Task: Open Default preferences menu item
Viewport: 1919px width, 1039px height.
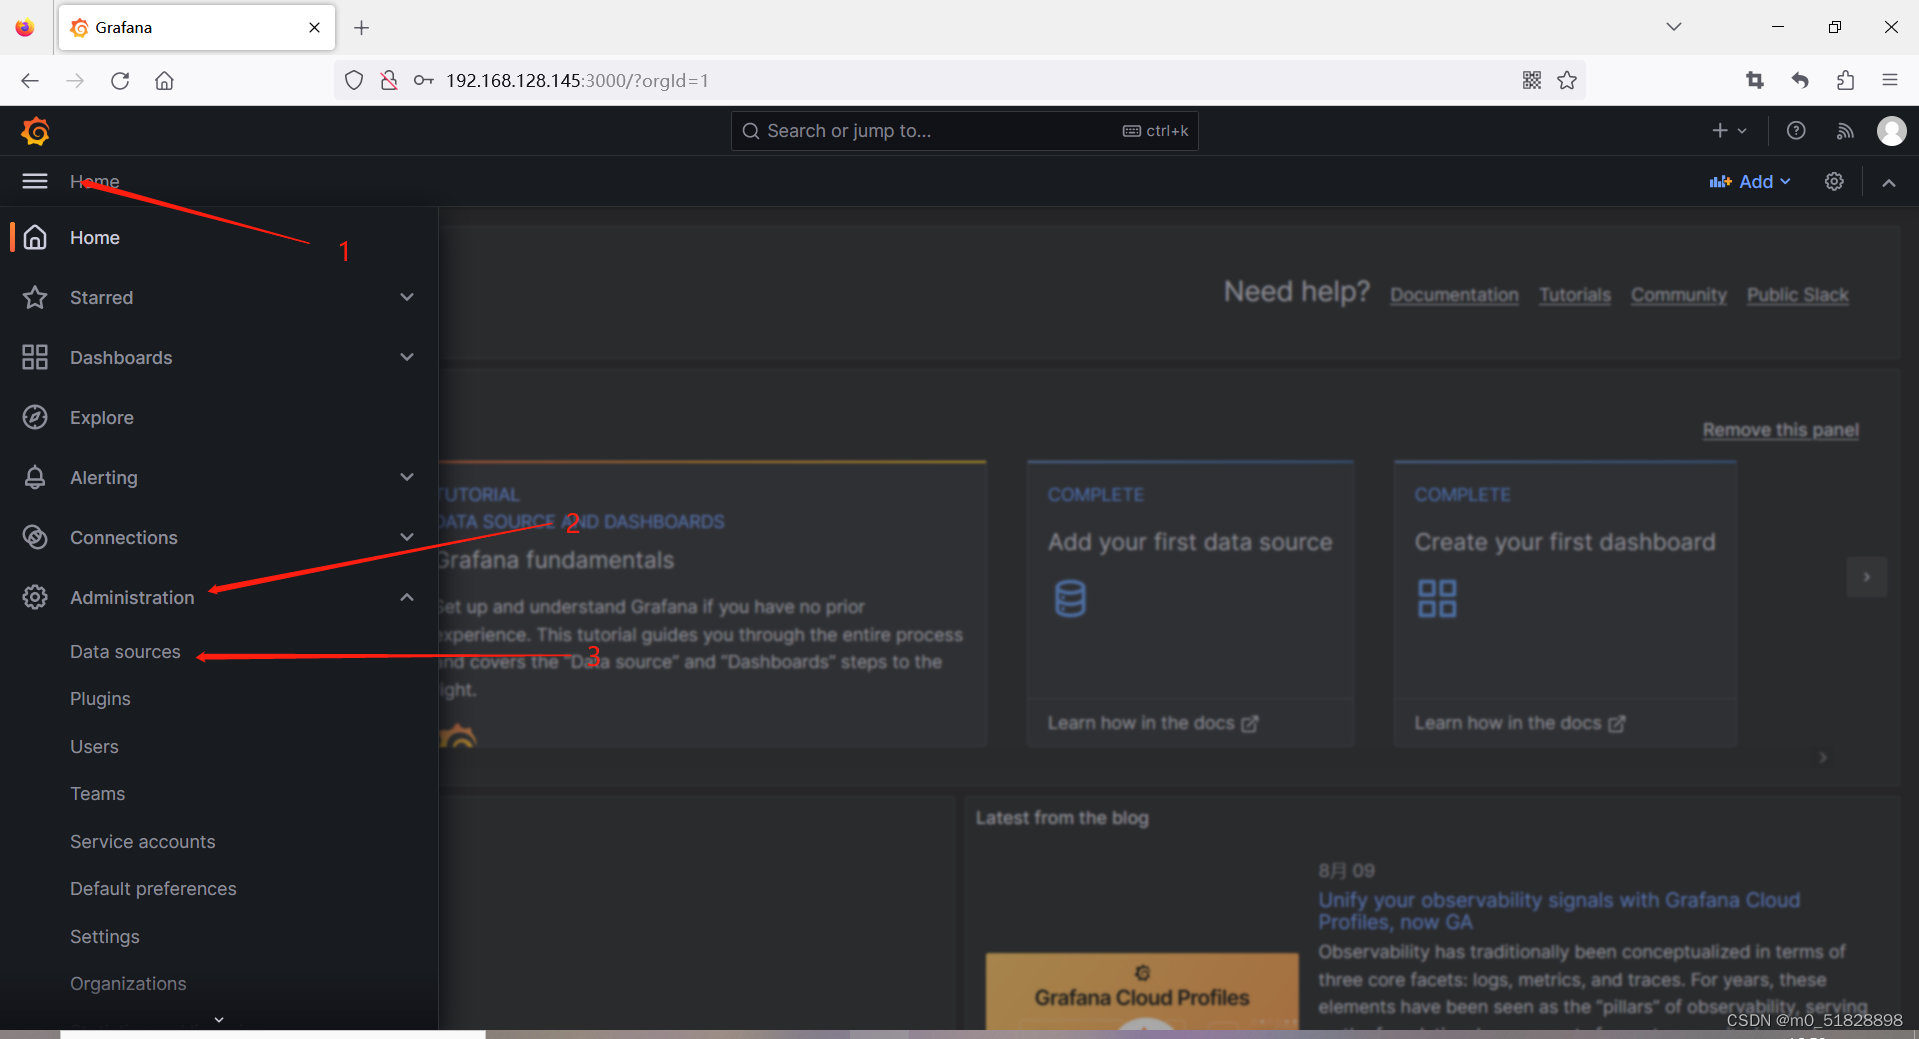Action: (153, 889)
